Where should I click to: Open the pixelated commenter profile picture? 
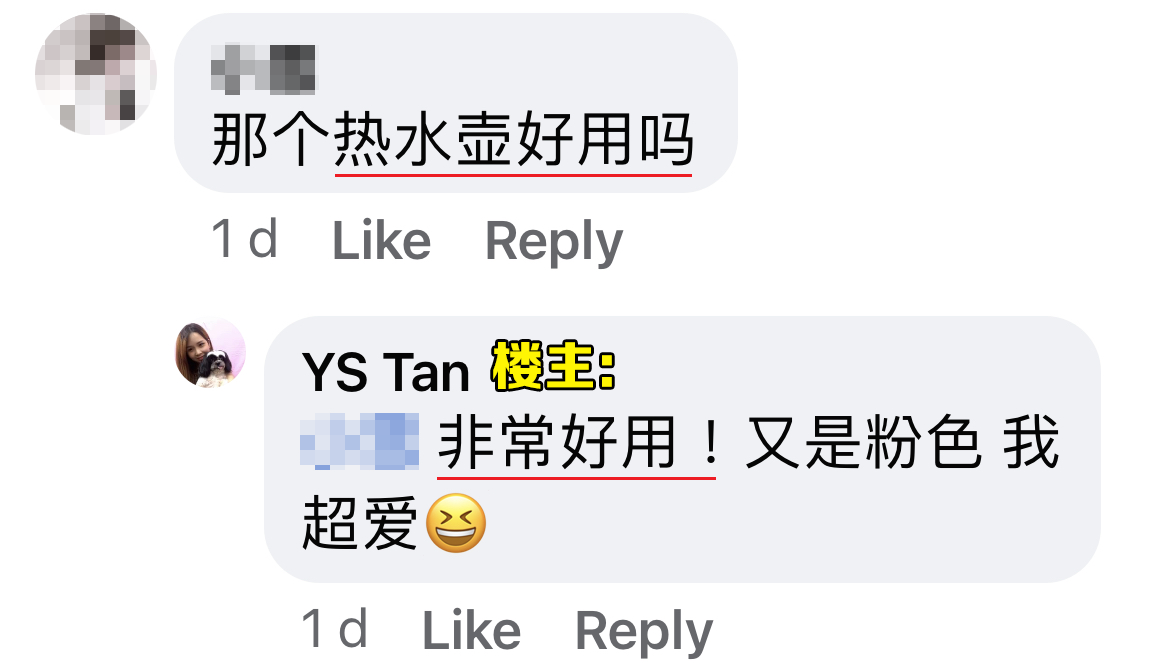(96, 73)
